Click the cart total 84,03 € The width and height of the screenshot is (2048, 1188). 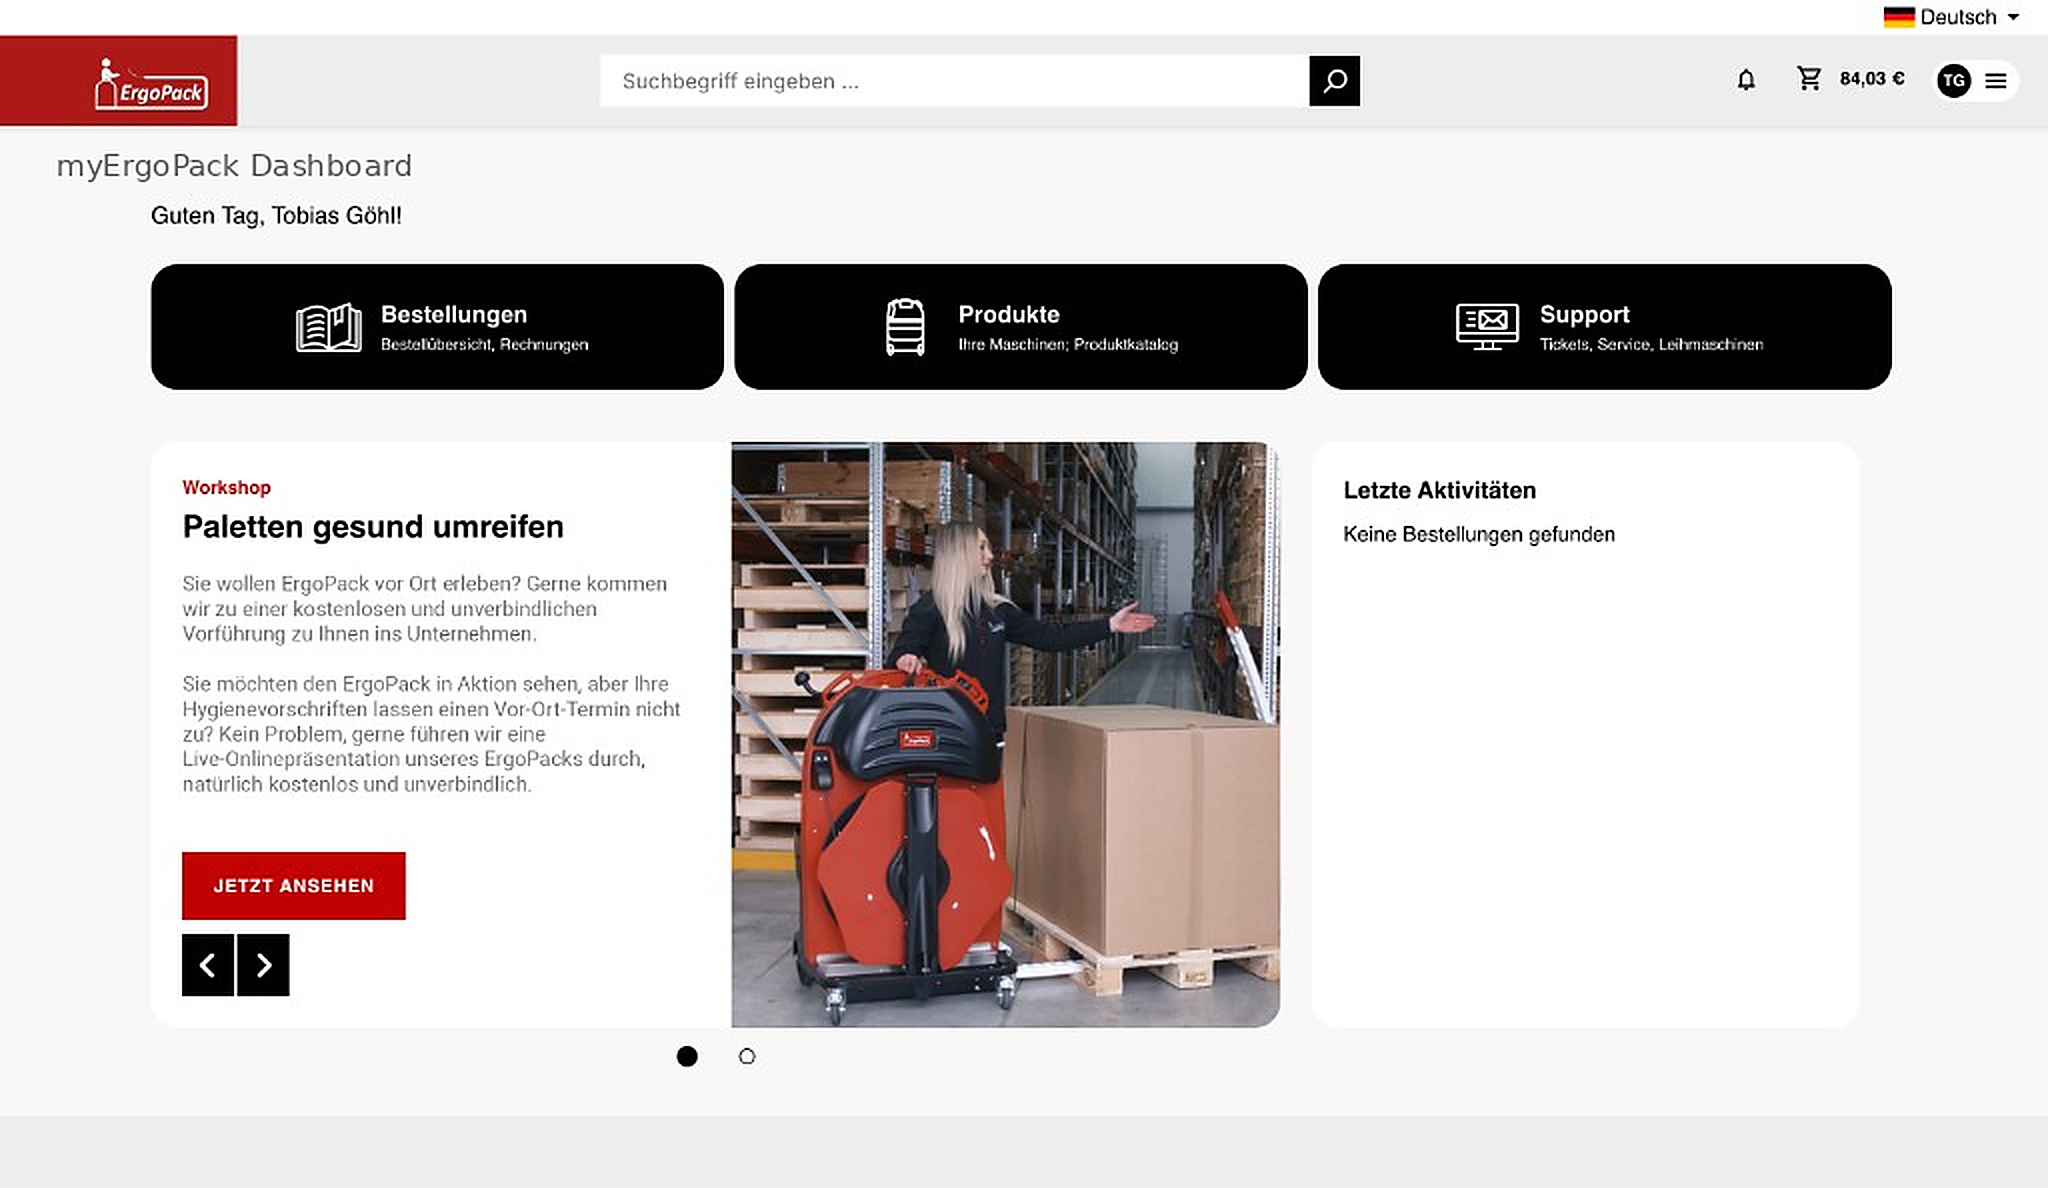pyautogui.click(x=1872, y=79)
